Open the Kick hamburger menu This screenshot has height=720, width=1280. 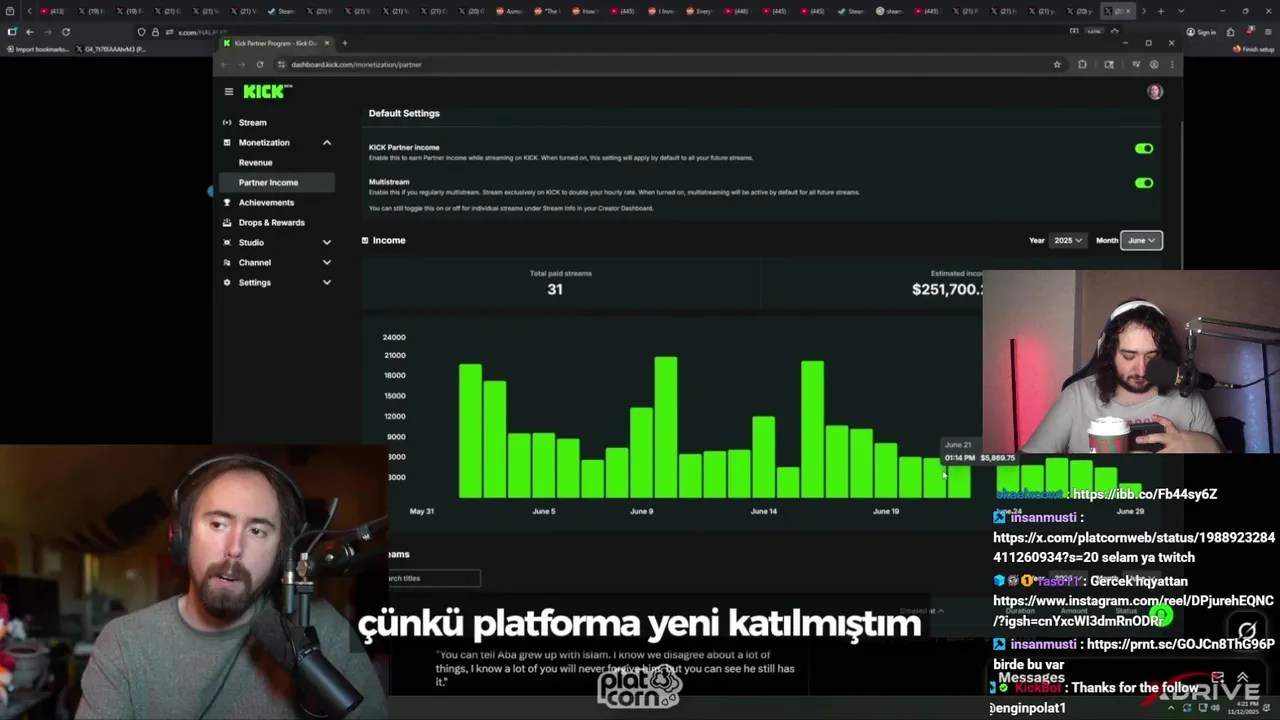[x=229, y=92]
